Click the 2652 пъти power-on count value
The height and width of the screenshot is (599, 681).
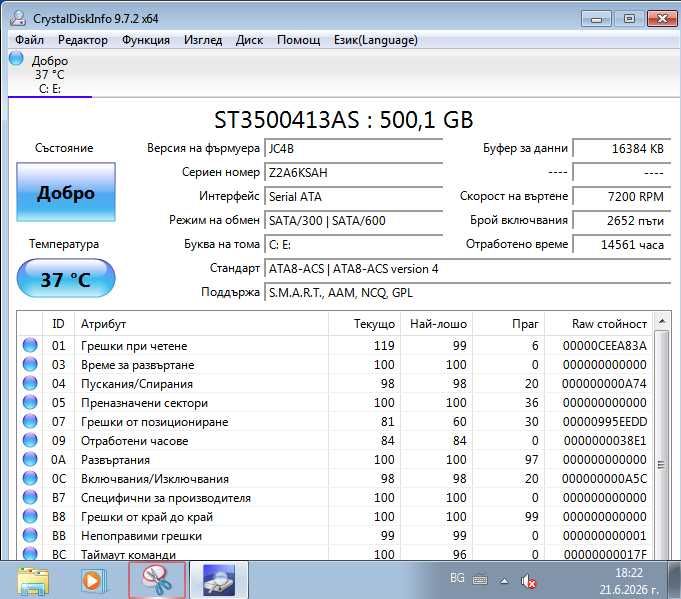coord(622,220)
